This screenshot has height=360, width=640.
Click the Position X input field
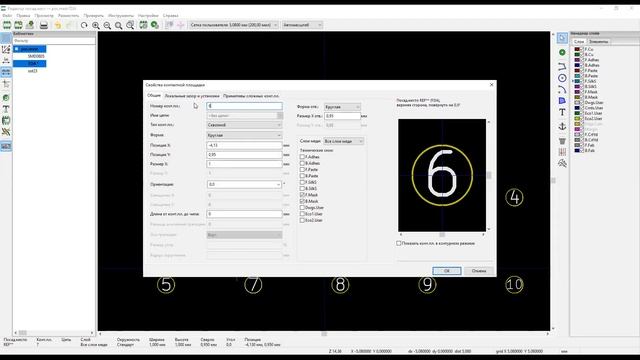coord(244,145)
